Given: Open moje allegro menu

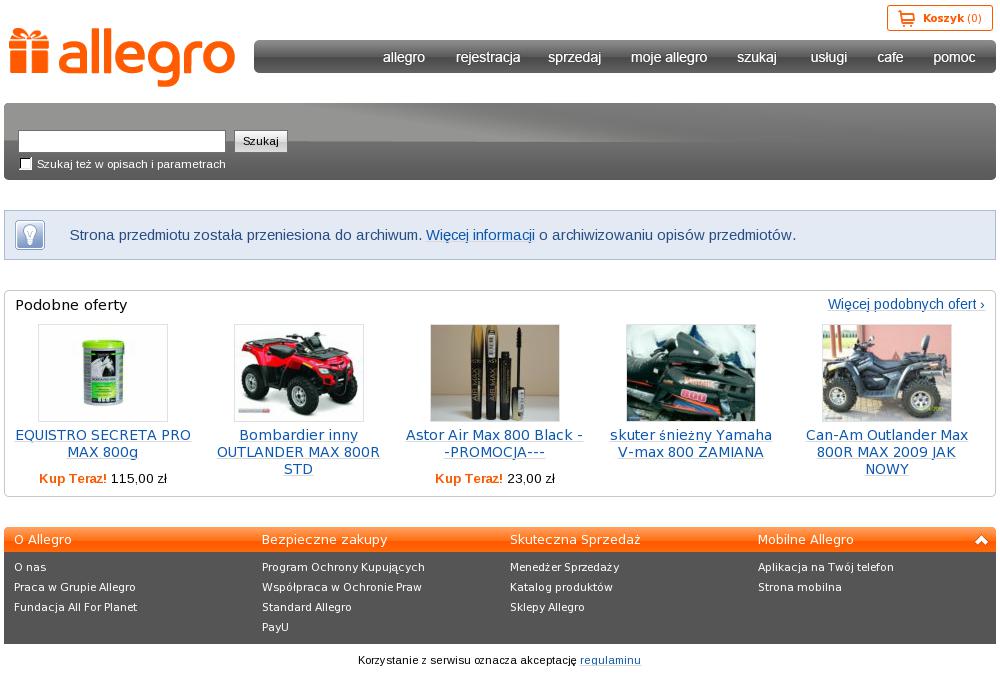Looking at the screenshot, I should 669,57.
